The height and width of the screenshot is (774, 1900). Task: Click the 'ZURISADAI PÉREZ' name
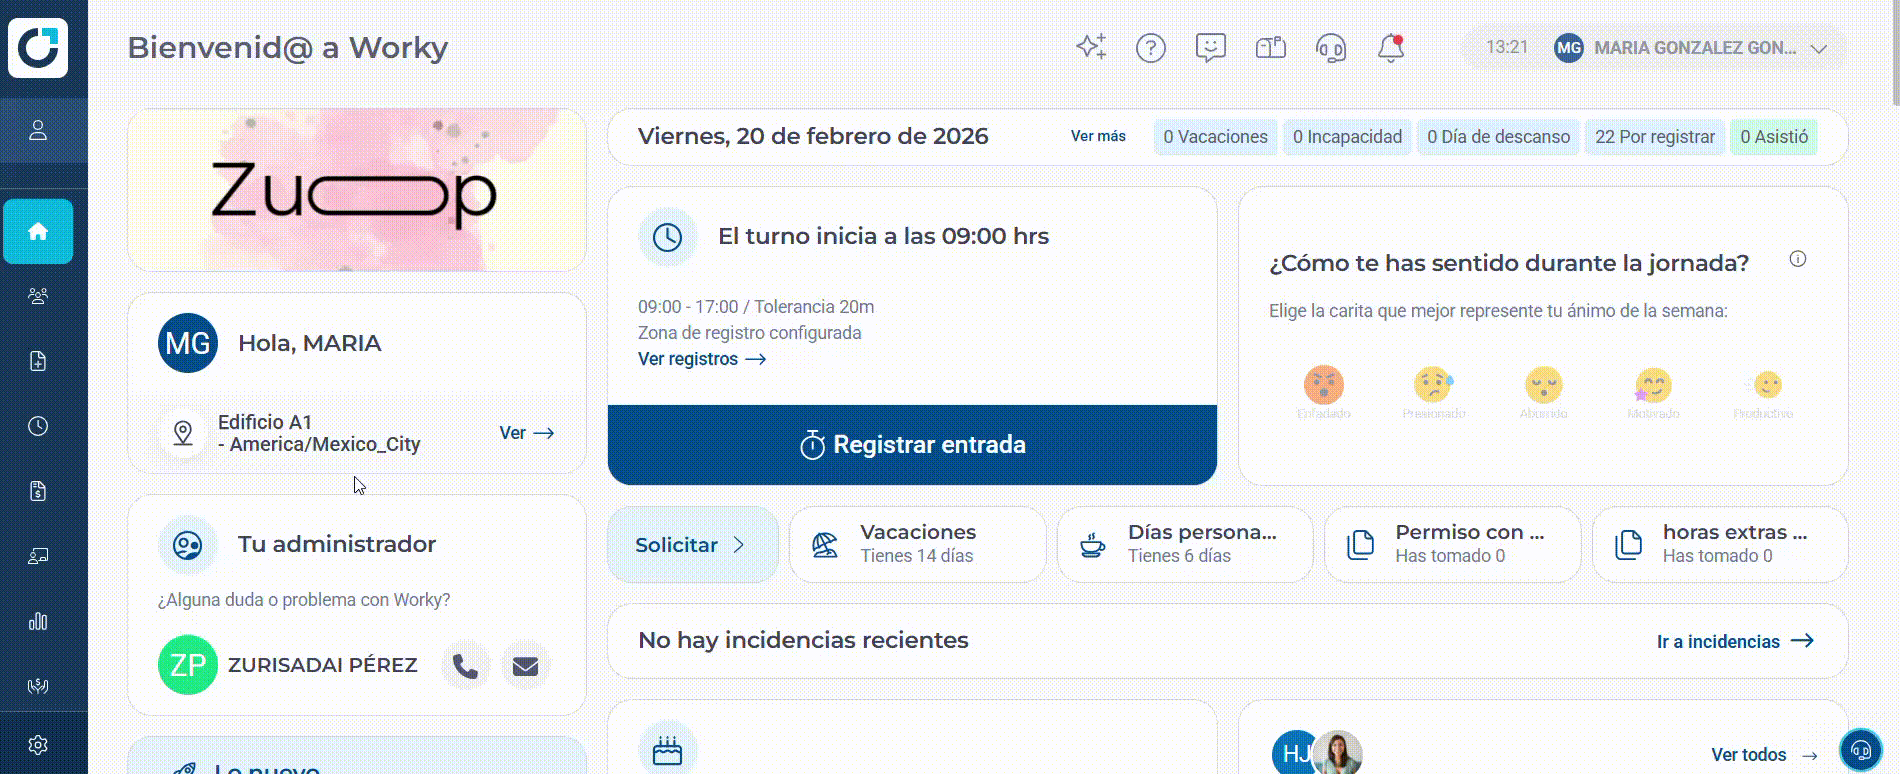323,665
